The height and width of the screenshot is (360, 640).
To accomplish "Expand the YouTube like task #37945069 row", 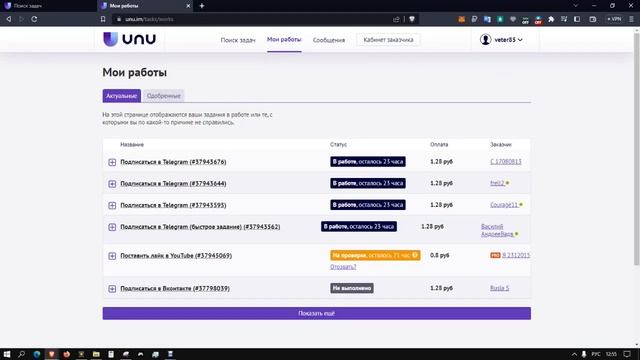I will 112,256.
